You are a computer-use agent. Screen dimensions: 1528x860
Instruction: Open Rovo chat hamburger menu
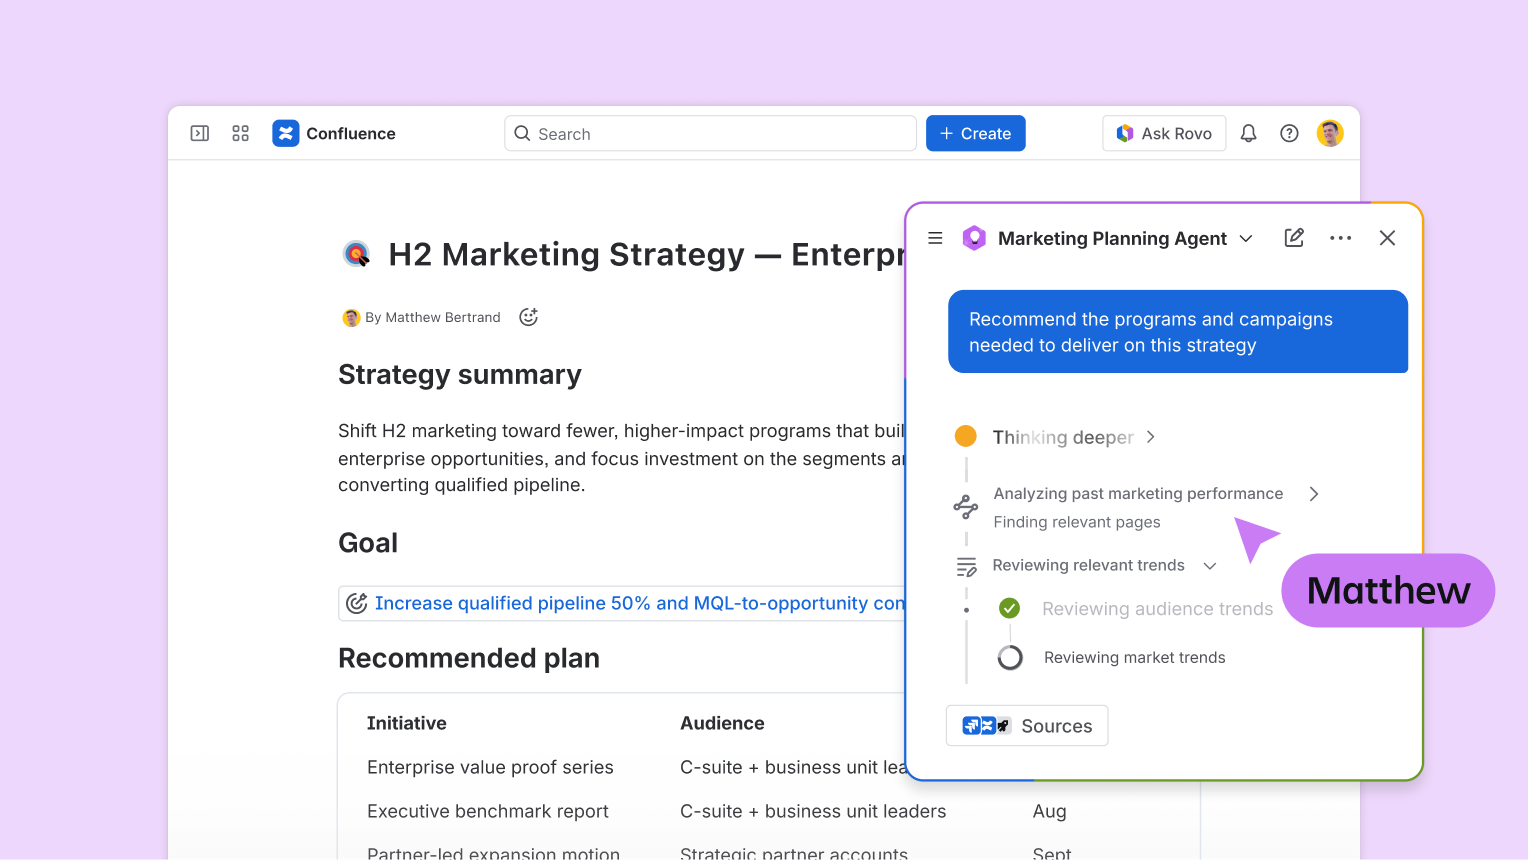pyautogui.click(x=935, y=238)
